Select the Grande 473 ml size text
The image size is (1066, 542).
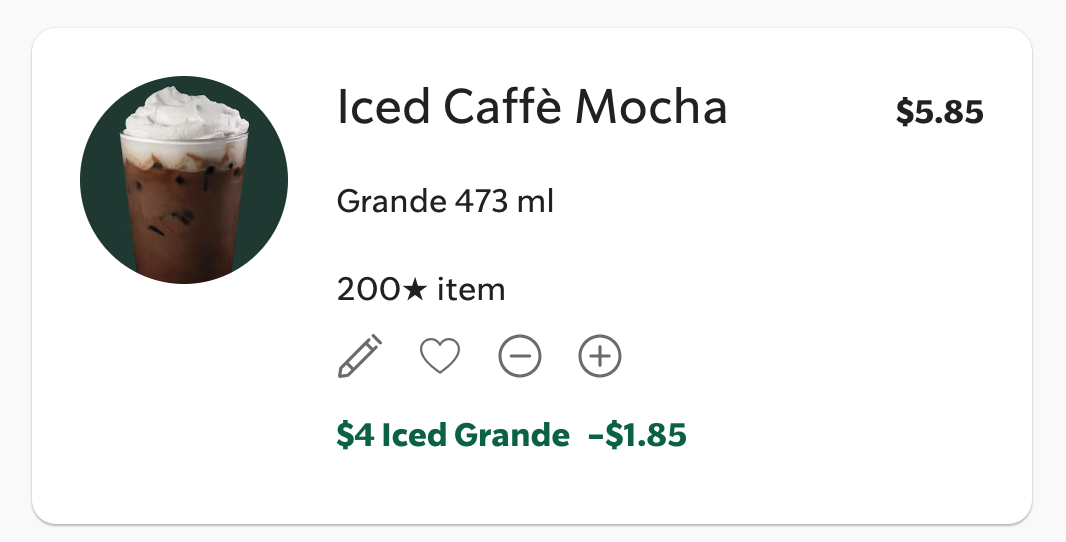click(445, 202)
